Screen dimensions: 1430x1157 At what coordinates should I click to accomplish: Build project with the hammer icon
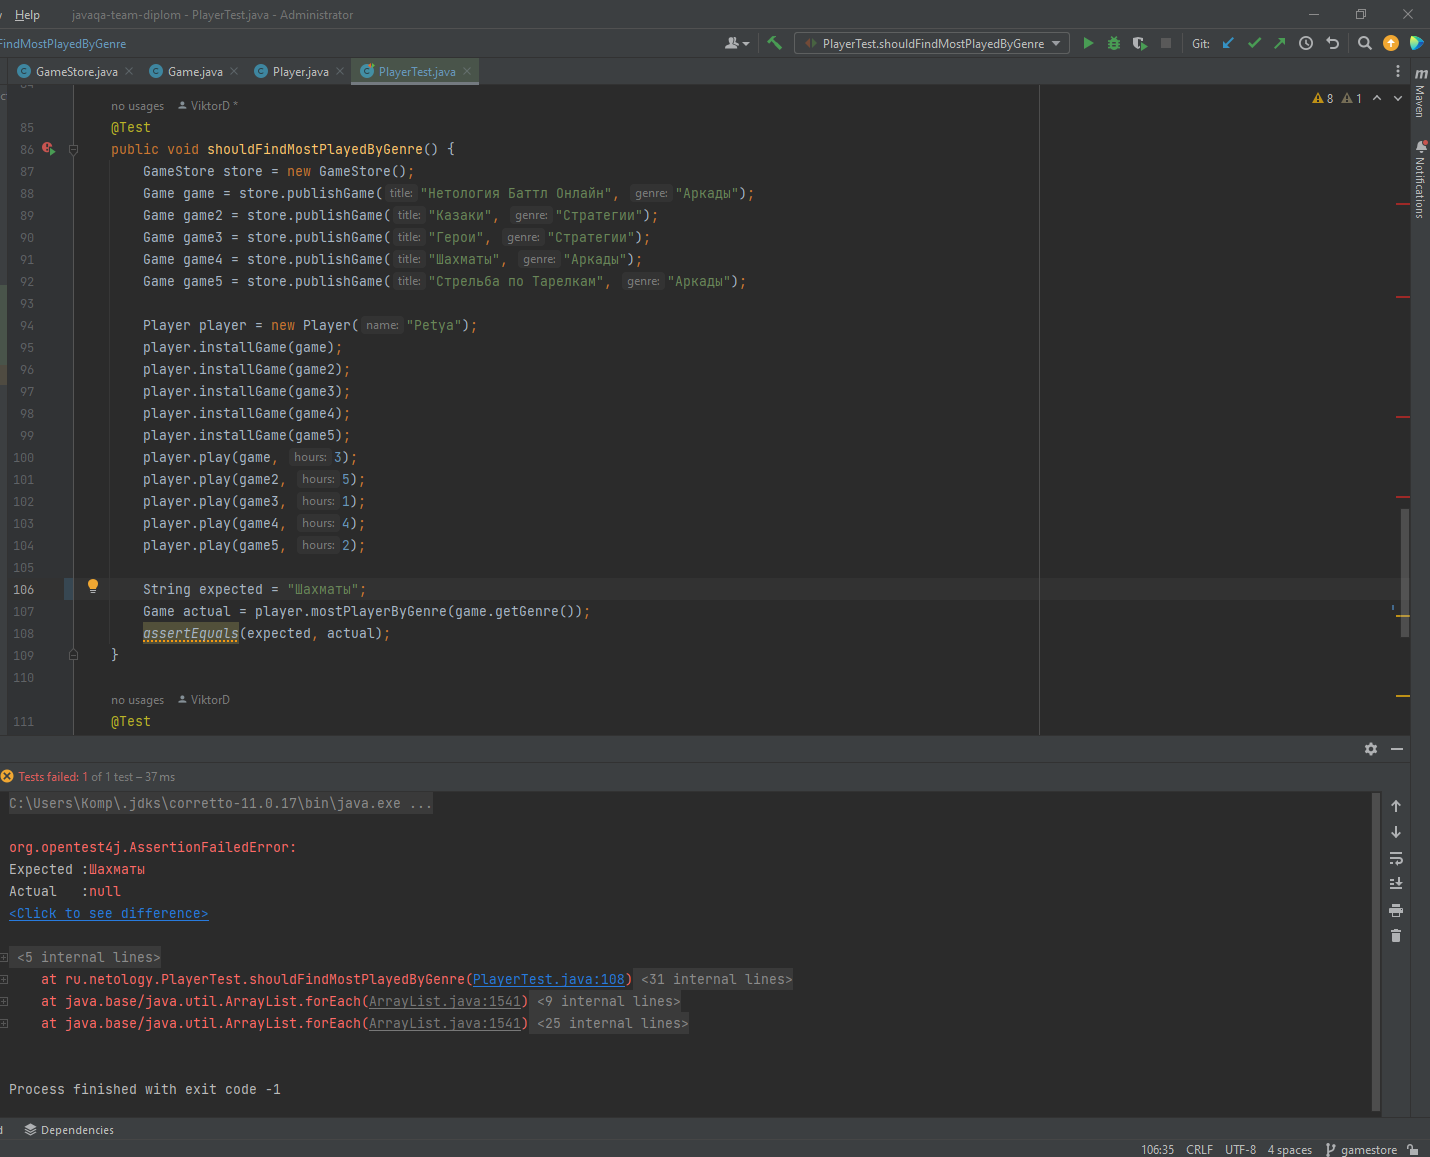(x=774, y=43)
